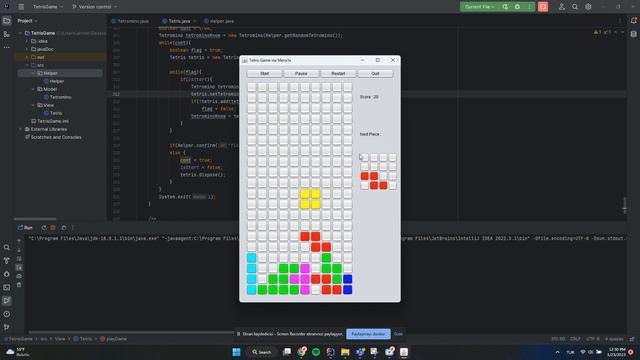Click the red Stop button in top toolbar
The width and height of the screenshot is (640, 360).
pyautogui.click(x=543, y=7)
